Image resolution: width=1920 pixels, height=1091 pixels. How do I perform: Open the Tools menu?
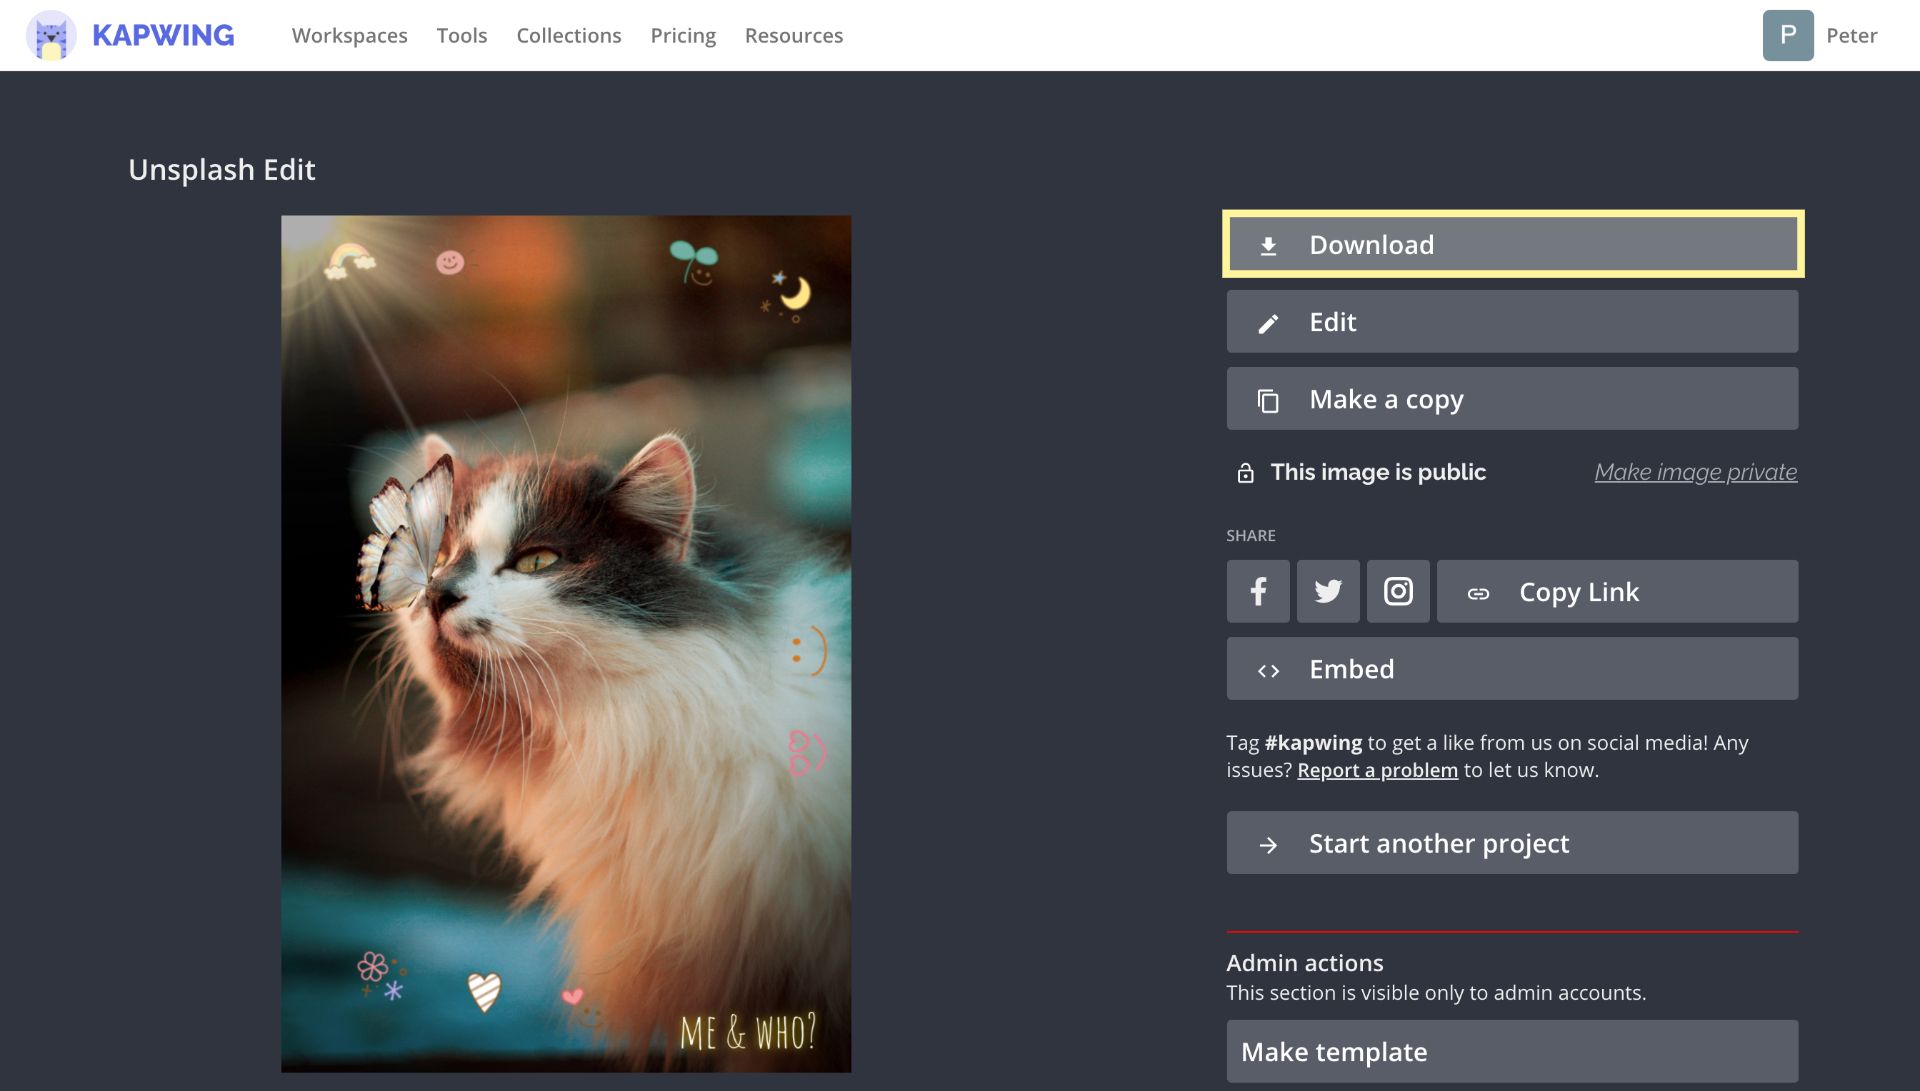pyautogui.click(x=461, y=36)
